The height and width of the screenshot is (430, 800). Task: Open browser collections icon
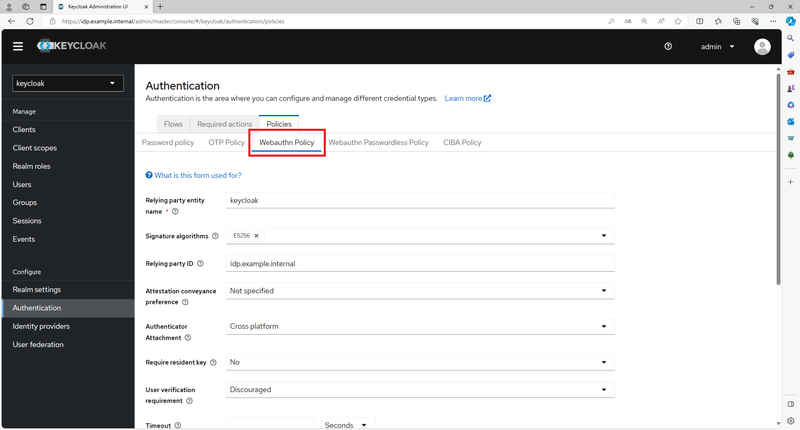[737, 21]
